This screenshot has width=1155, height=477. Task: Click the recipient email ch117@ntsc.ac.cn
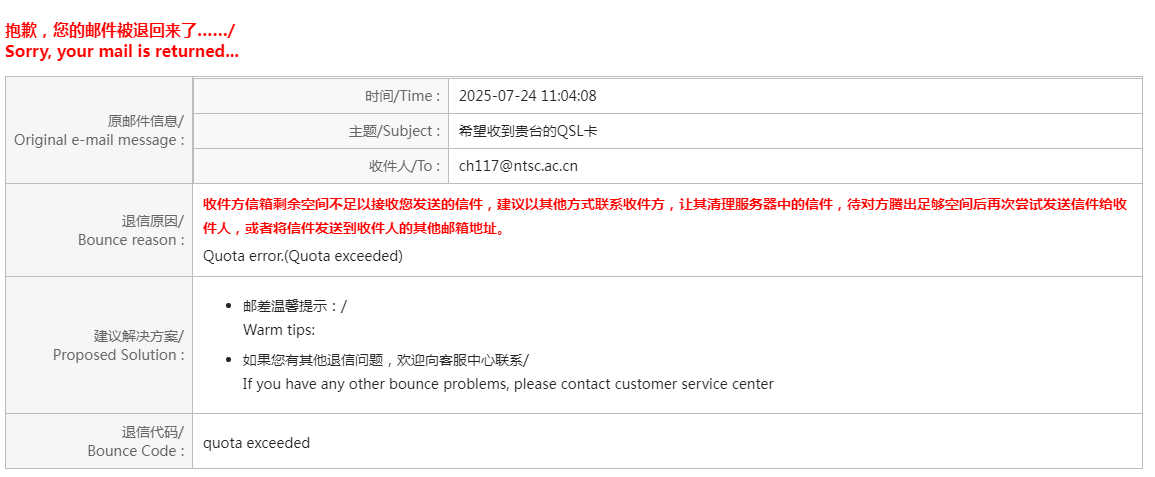click(518, 166)
